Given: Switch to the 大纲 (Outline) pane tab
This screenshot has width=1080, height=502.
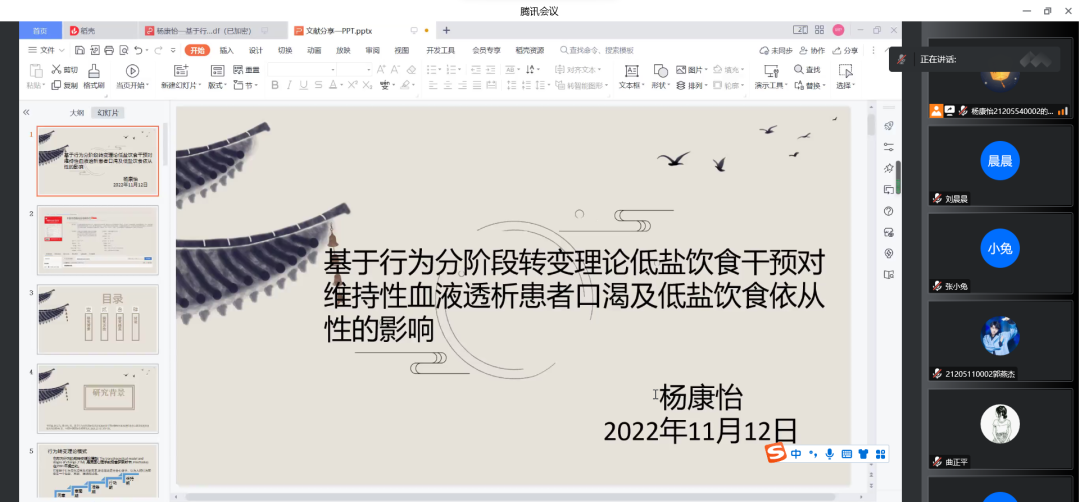Looking at the screenshot, I should [x=76, y=113].
